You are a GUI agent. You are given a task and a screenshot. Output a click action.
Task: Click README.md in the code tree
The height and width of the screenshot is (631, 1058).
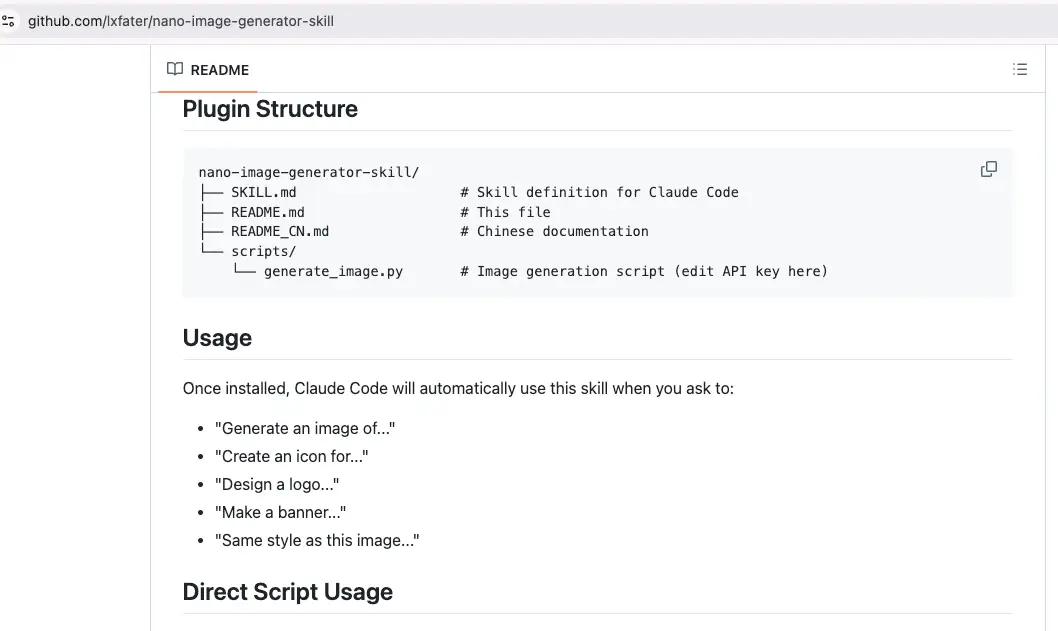click(x=267, y=212)
